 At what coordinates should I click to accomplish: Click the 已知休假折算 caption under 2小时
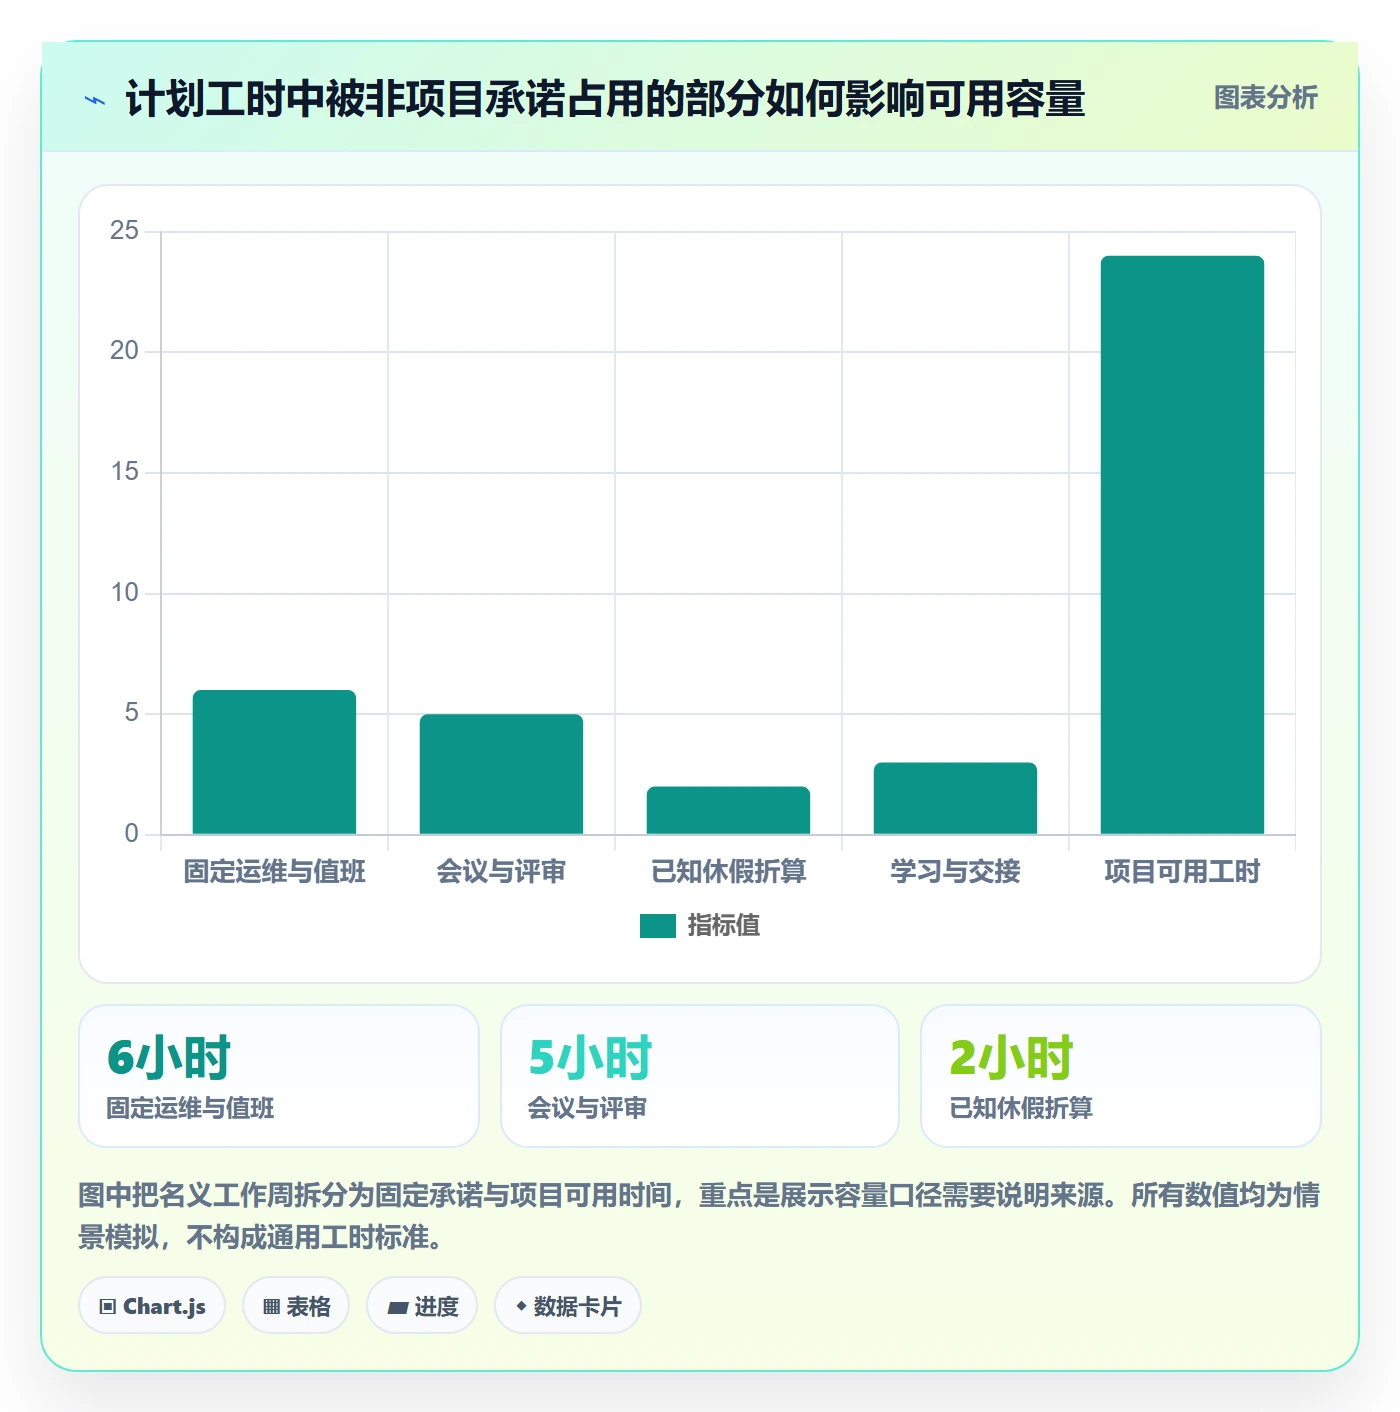(x=1021, y=1108)
